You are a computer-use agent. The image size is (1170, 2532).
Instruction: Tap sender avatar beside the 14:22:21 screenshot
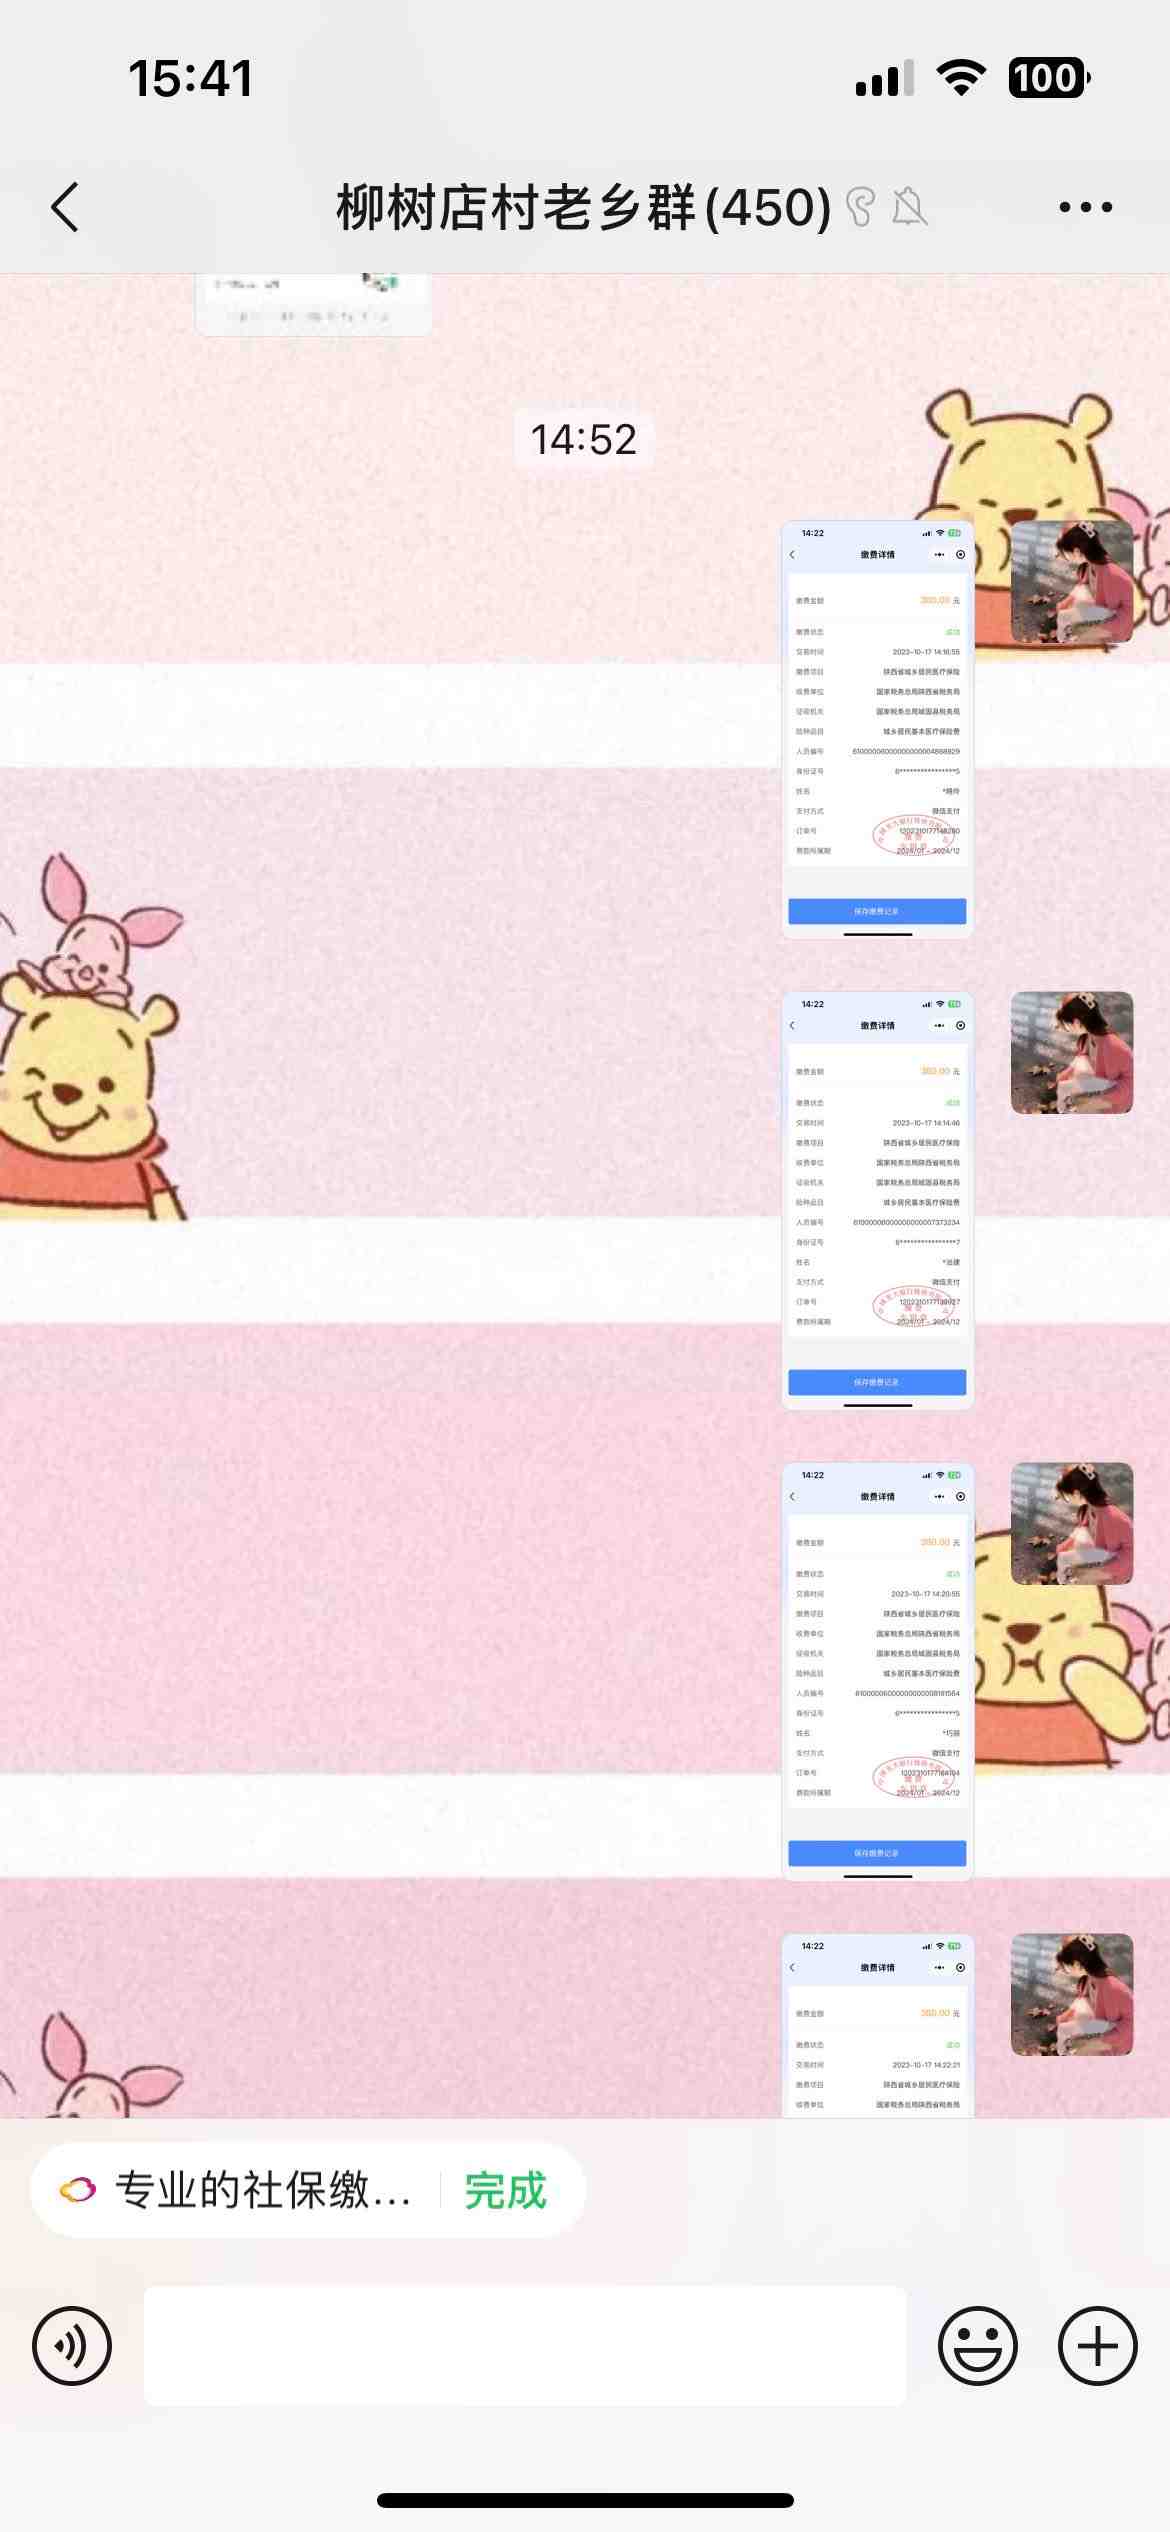click(x=1072, y=1994)
